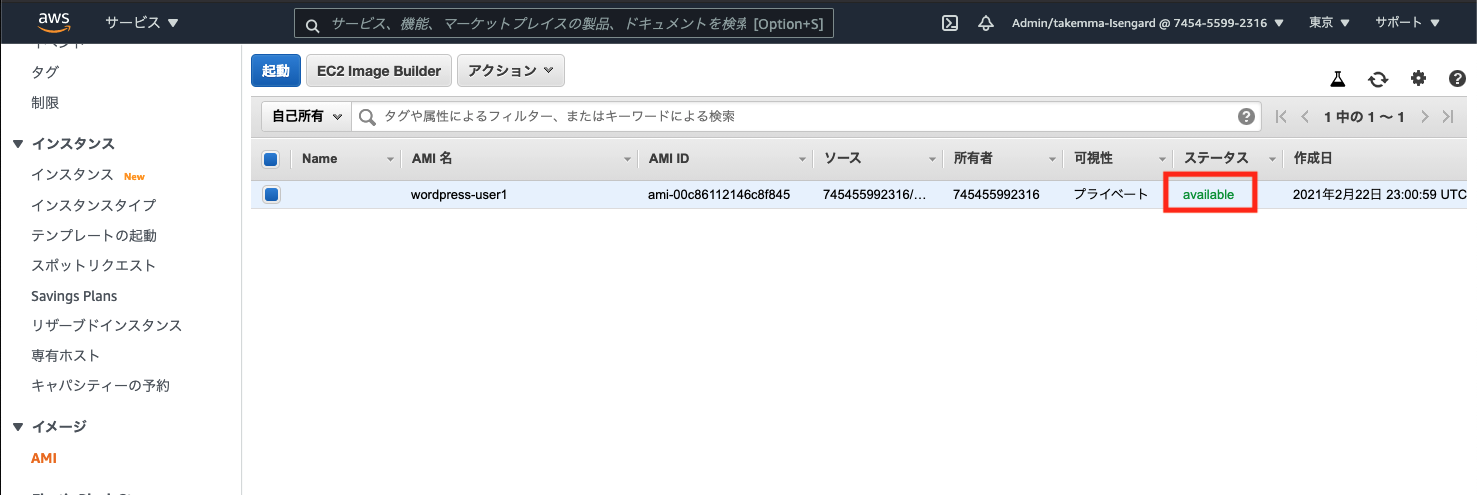Click the magnifier in the AMI filter box
The width and height of the screenshot is (1477, 495).
[367, 117]
